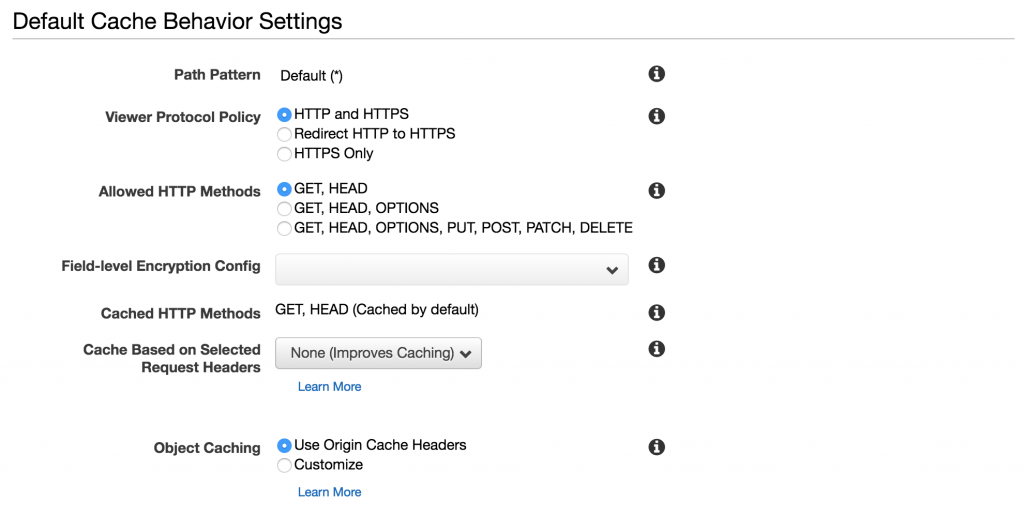1024x516 pixels.
Task: Select GET, HEAD allowed methods
Action: point(285,189)
